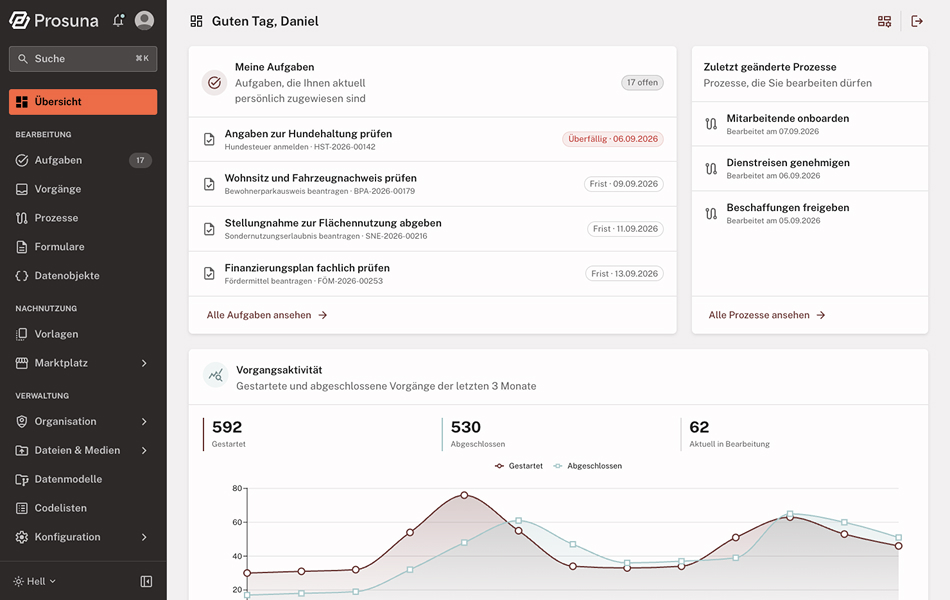Image resolution: width=950 pixels, height=600 pixels.
Task: Open Formulare in the sidebar
Action: 83,247
